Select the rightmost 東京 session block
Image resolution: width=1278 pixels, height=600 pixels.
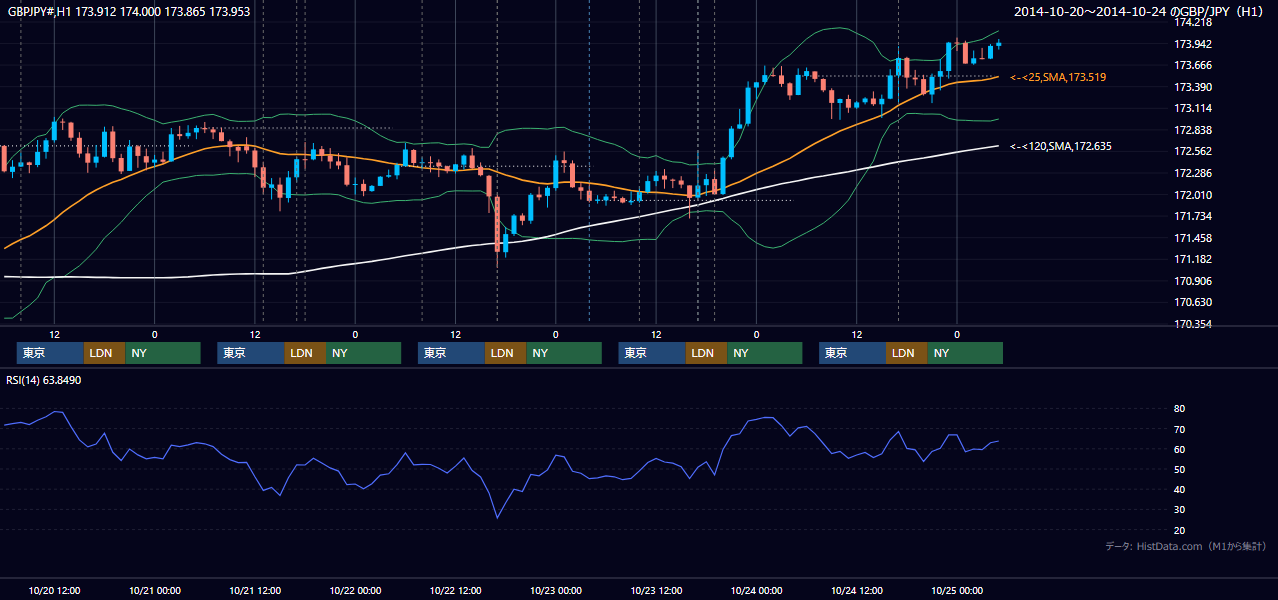tap(853, 353)
